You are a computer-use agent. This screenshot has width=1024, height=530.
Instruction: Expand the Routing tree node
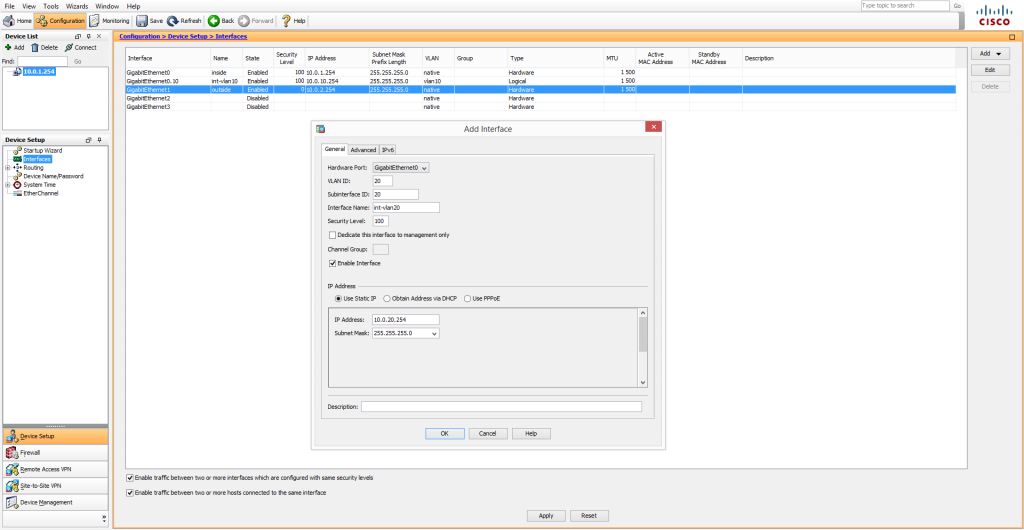point(7,168)
